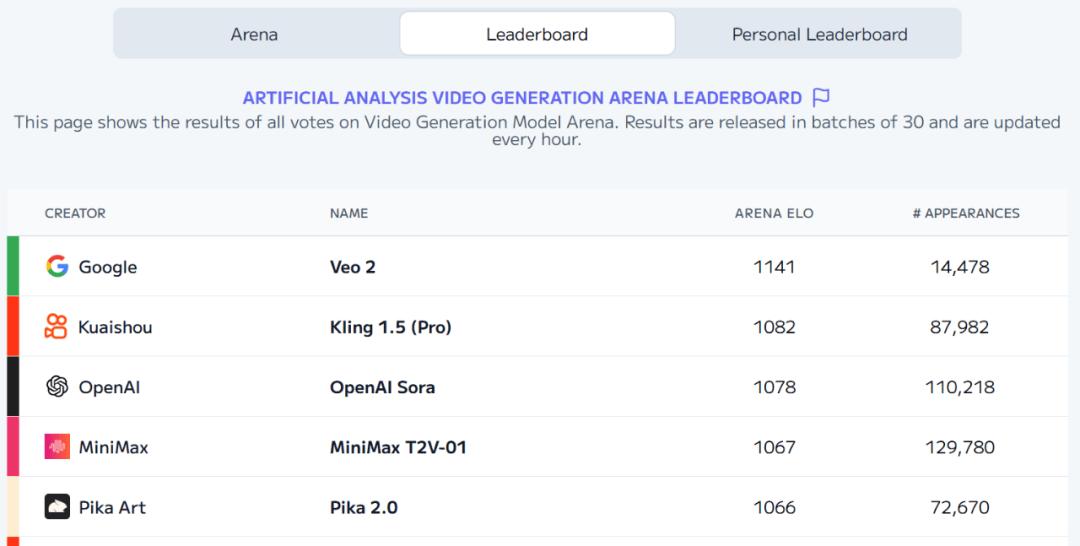Click the Artificial Analysis leaderboard heading

point(522,98)
